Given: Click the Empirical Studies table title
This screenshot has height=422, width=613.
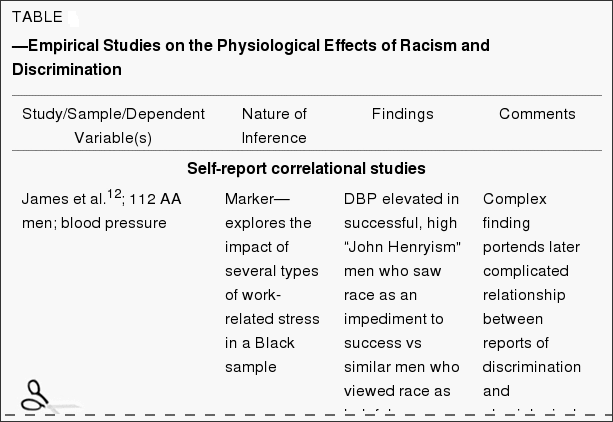Looking at the screenshot, I should tap(251, 57).
